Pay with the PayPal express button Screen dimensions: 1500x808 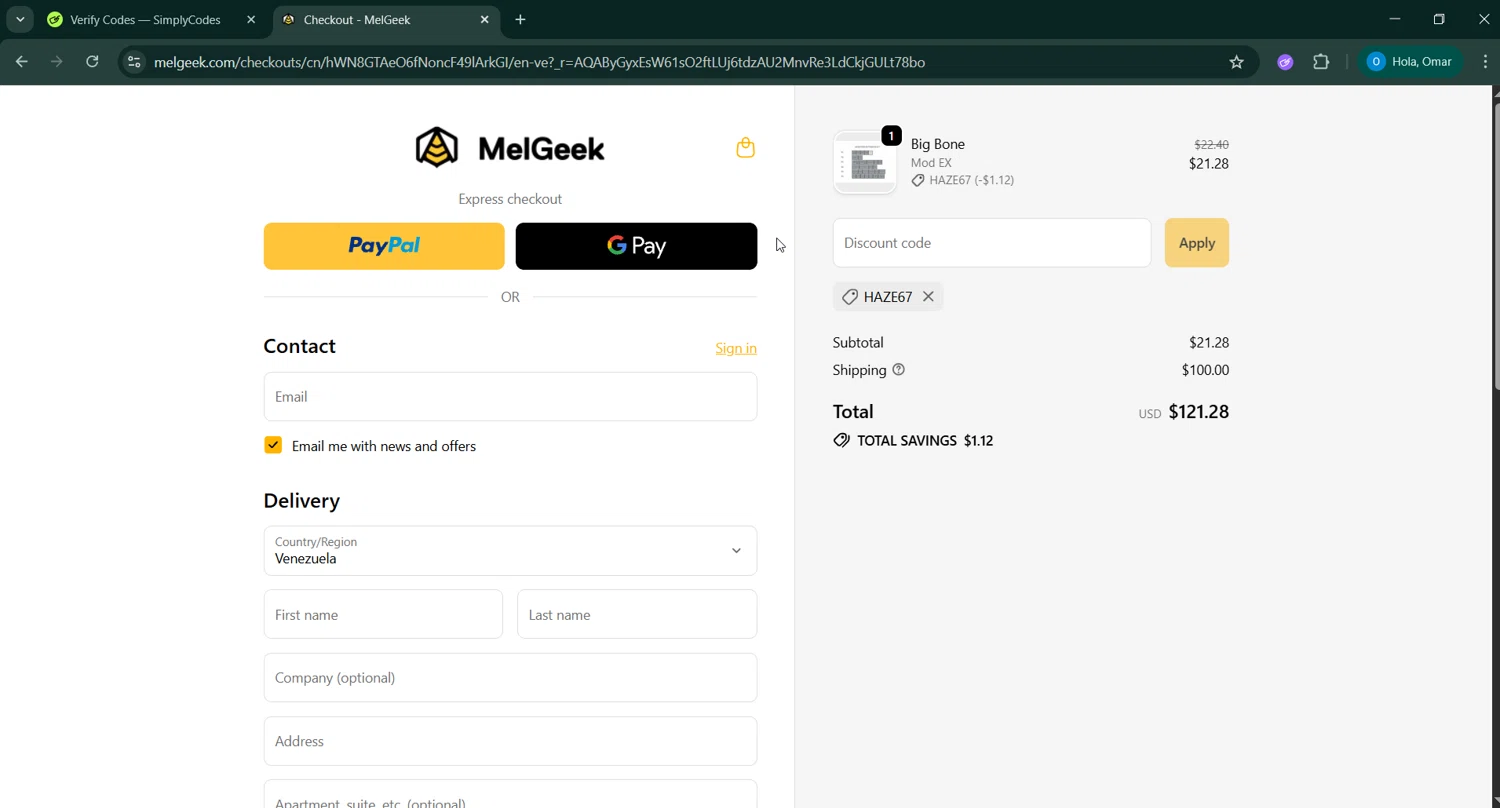coord(384,246)
